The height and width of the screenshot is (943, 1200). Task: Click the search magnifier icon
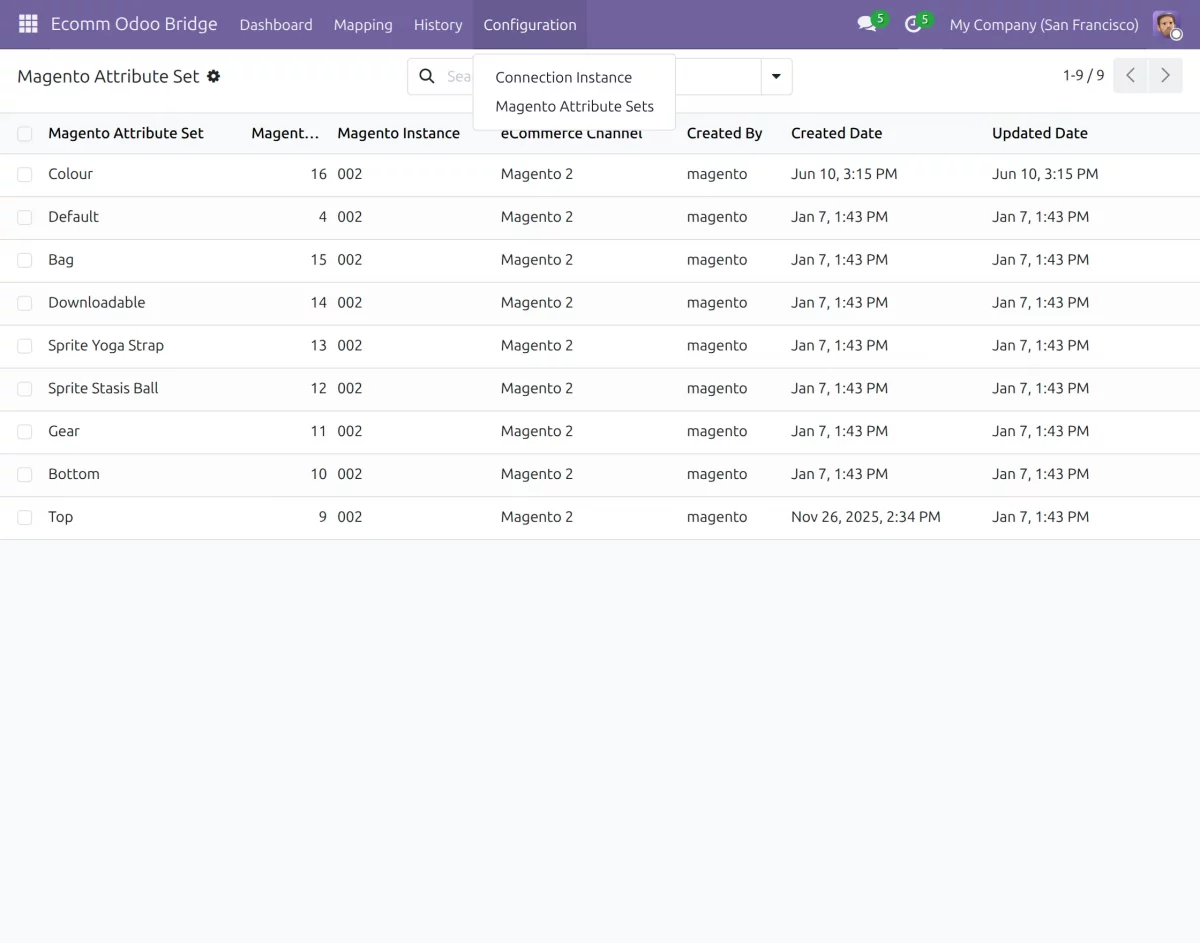click(x=427, y=76)
